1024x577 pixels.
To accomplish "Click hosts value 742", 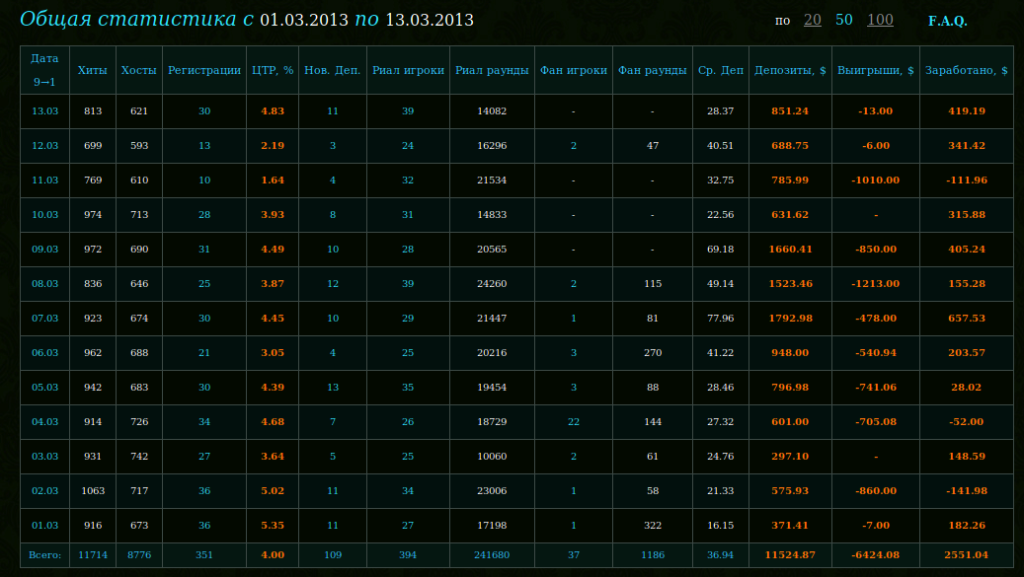I will (139, 457).
